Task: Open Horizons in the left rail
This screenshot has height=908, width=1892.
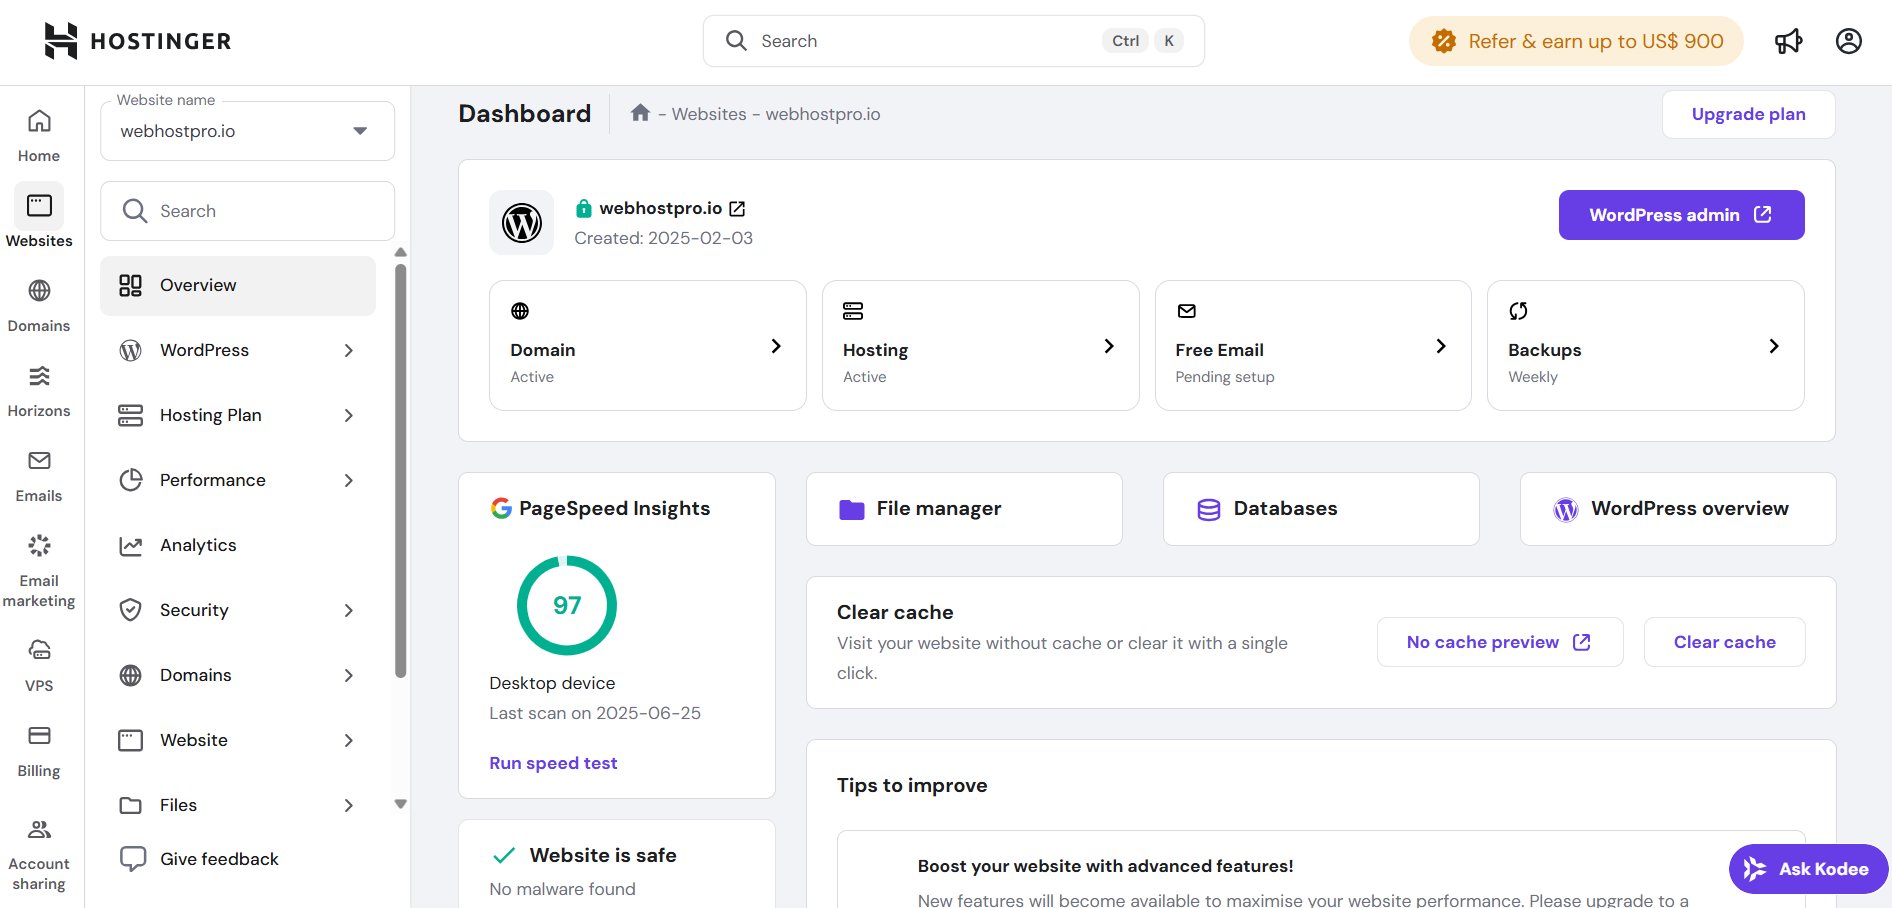Action: pos(39,391)
